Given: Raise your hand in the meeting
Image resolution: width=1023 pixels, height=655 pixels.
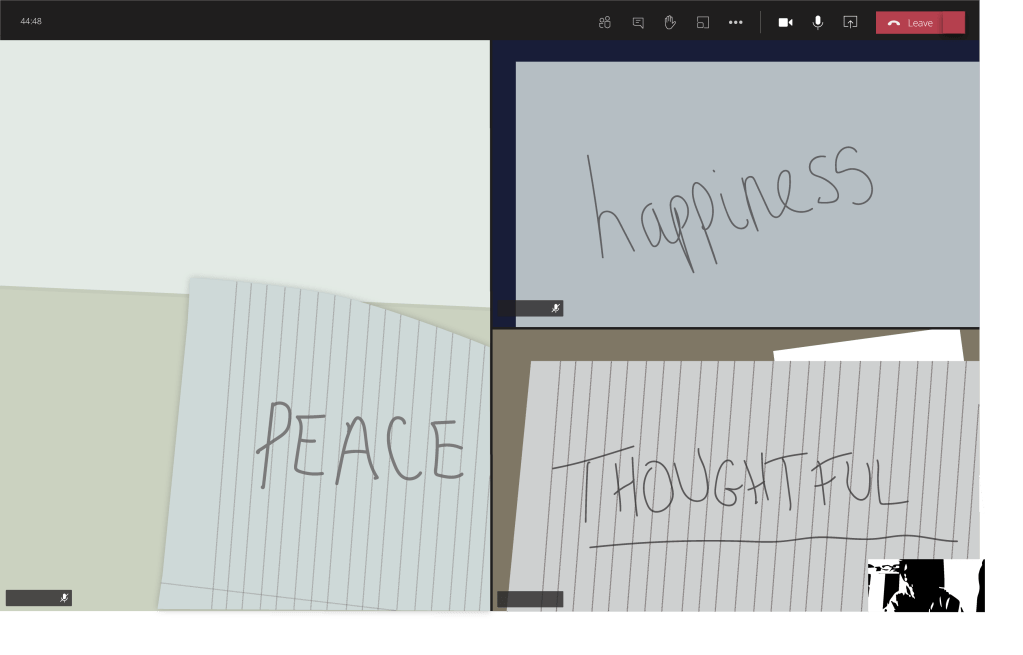Looking at the screenshot, I should (x=670, y=22).
